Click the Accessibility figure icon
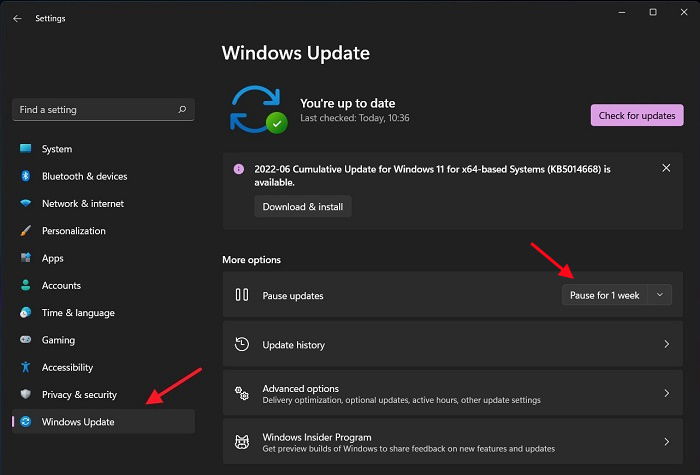 pyautogui.click(x=25, y=367)
